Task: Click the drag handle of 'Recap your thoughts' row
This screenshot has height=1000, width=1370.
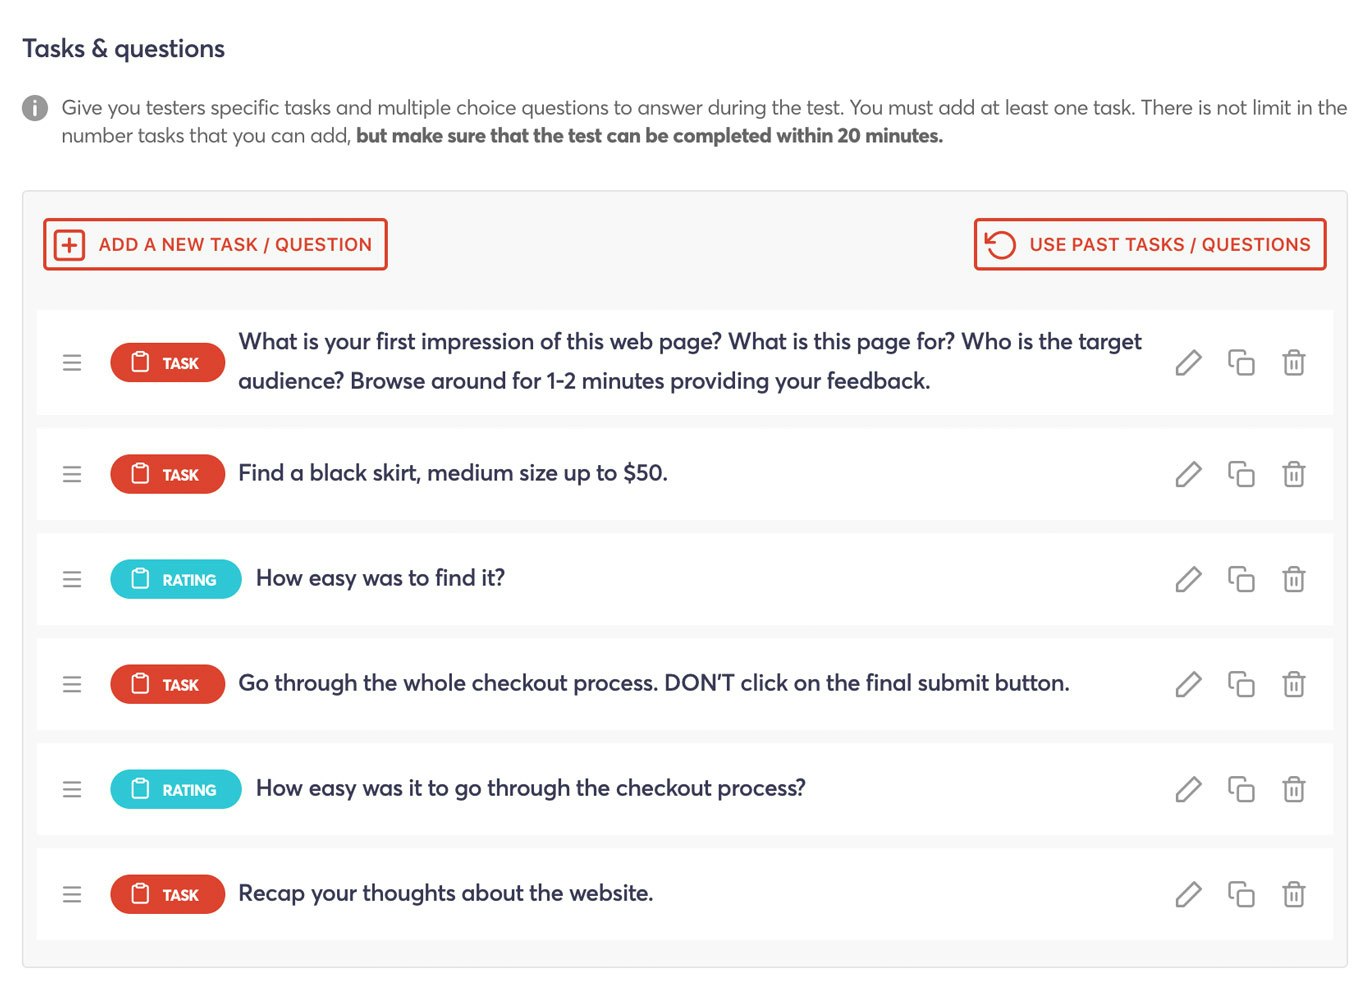Action: [x=72, y=894]
